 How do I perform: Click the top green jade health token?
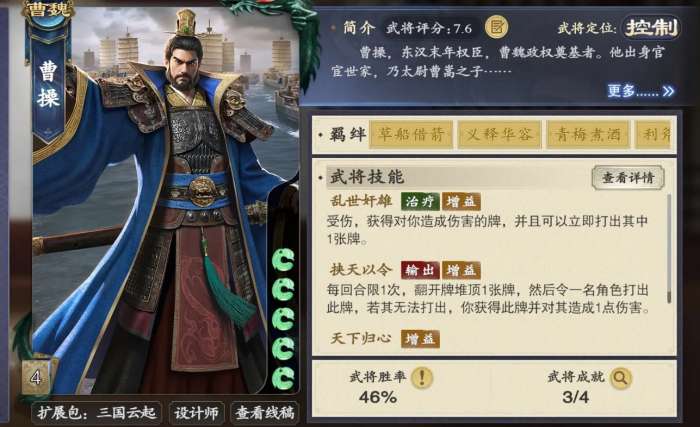[283, 260]
